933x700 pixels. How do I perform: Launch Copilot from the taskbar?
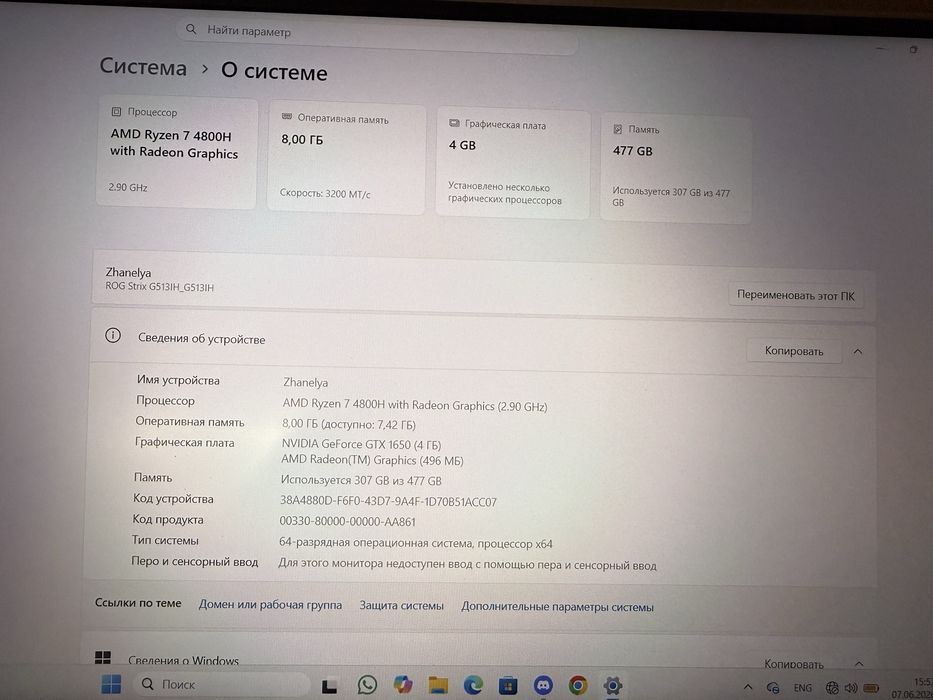[x=403, y=685]
